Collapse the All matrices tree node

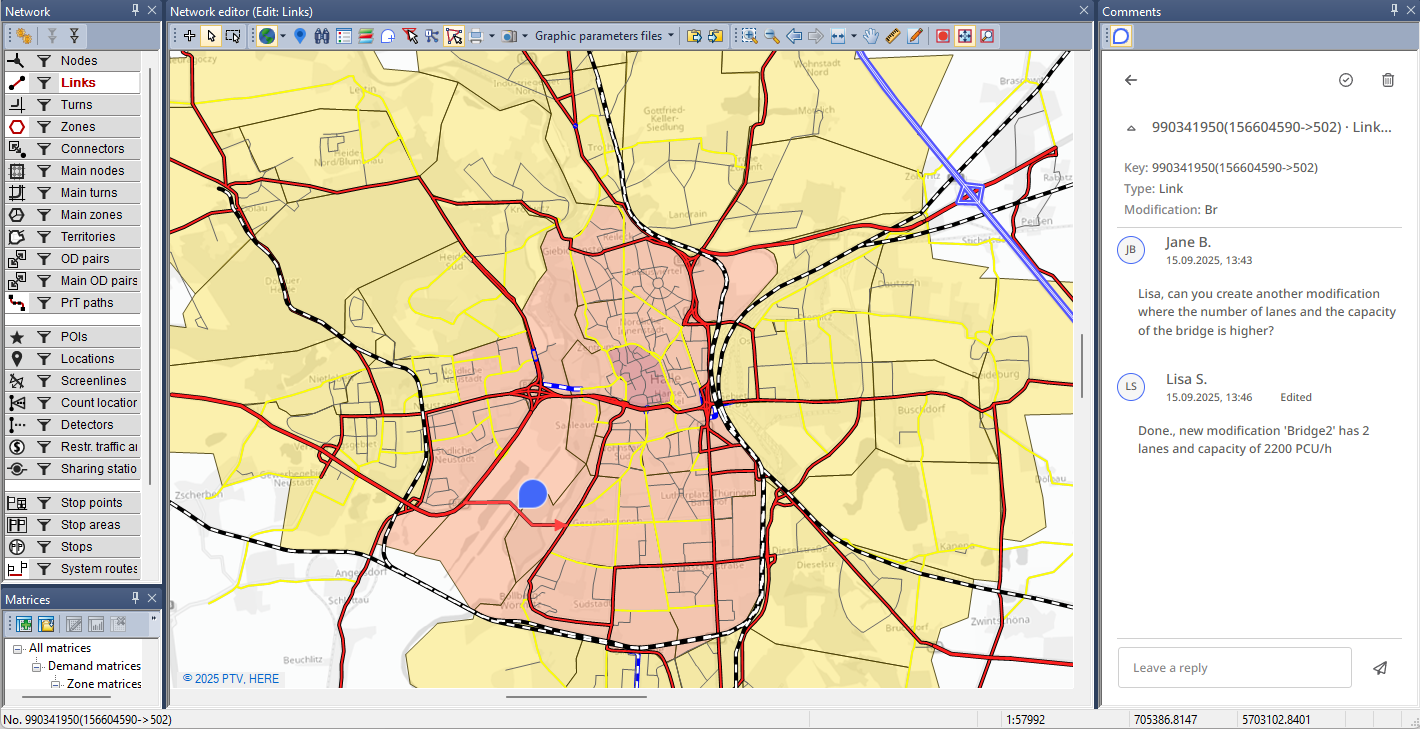click(19, 648)
